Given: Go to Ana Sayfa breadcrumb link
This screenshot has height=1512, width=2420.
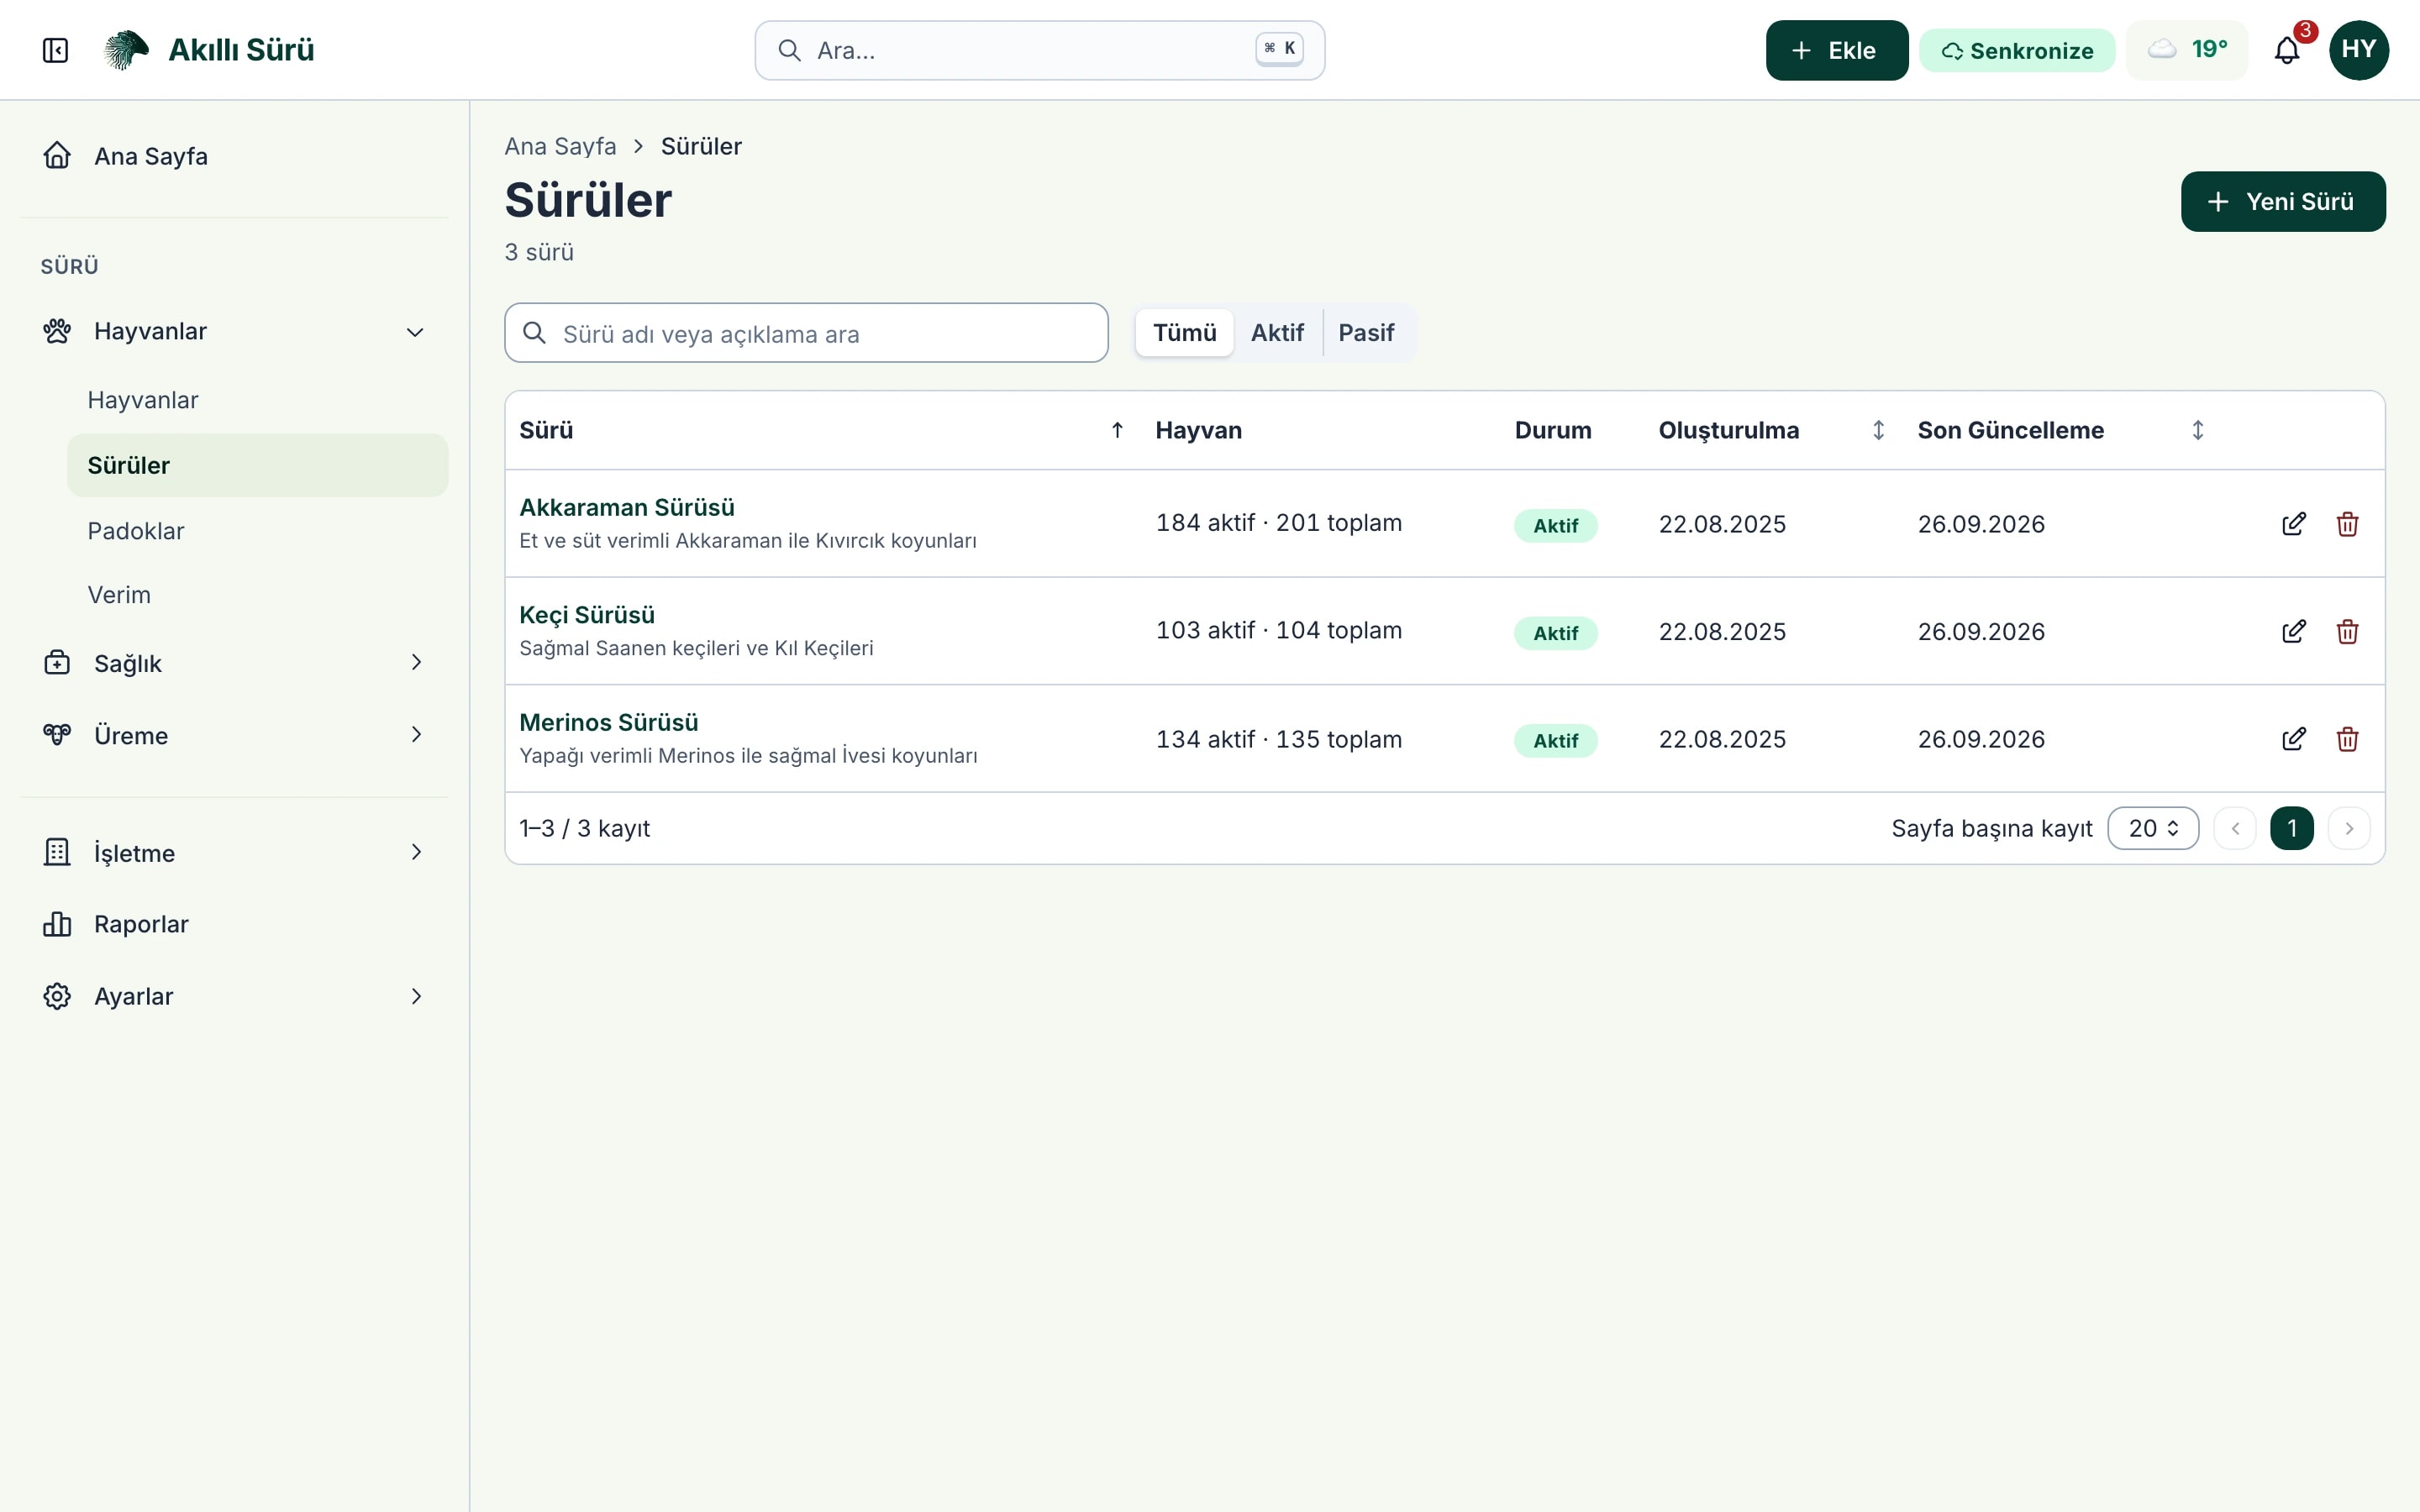Looking at the screenshot, I should coord(560,146).
